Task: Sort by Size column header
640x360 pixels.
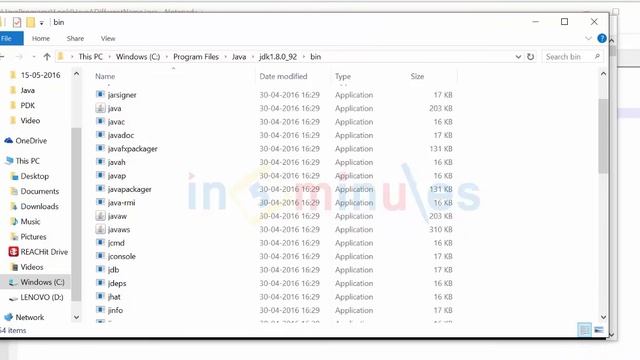Action: [x=417, y=76]
